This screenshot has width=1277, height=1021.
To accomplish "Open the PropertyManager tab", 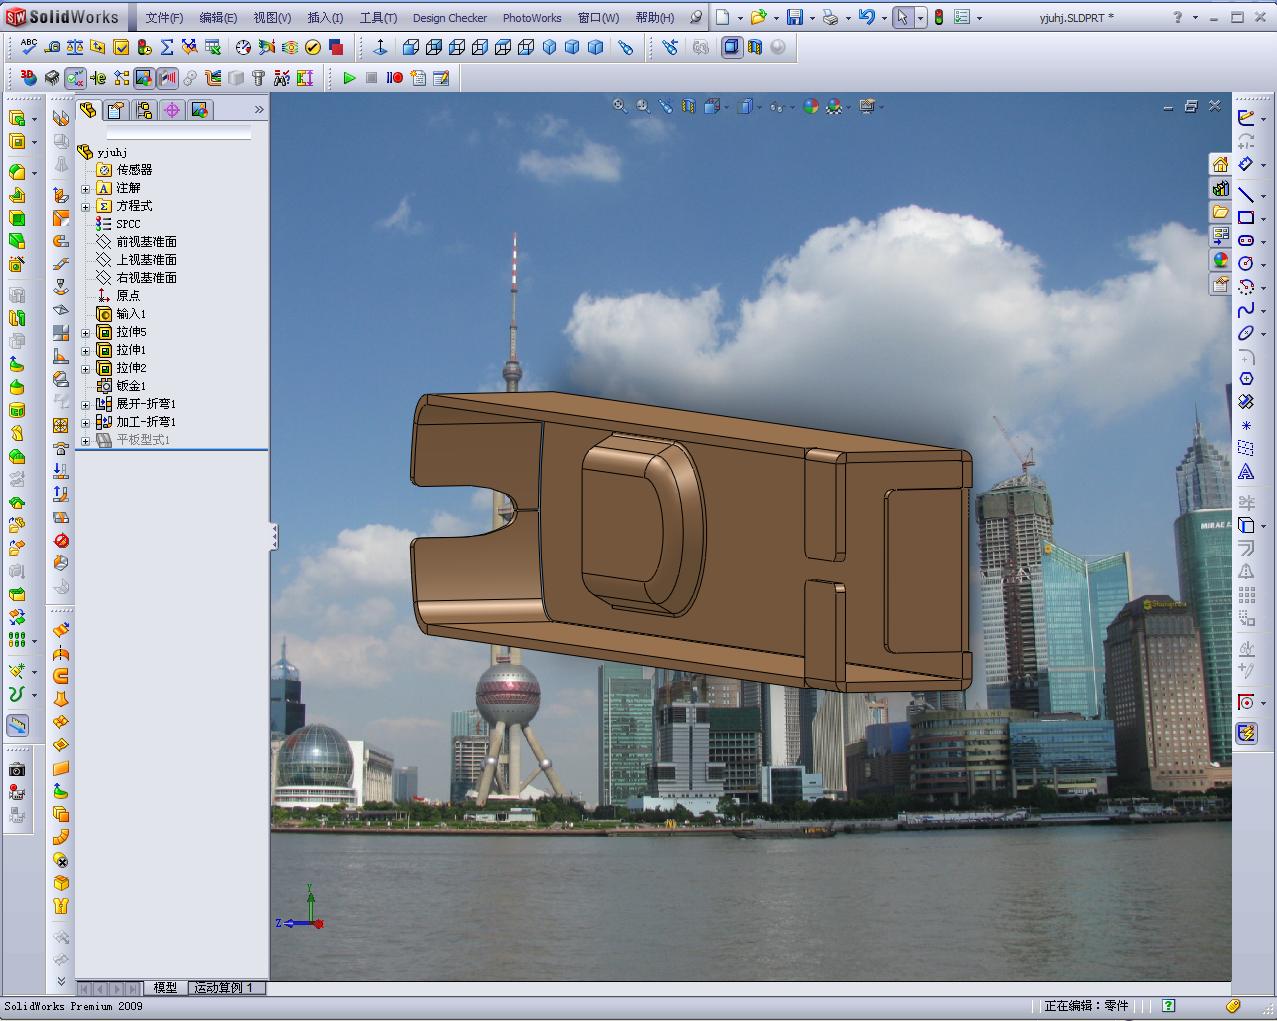I will point(116,110).
